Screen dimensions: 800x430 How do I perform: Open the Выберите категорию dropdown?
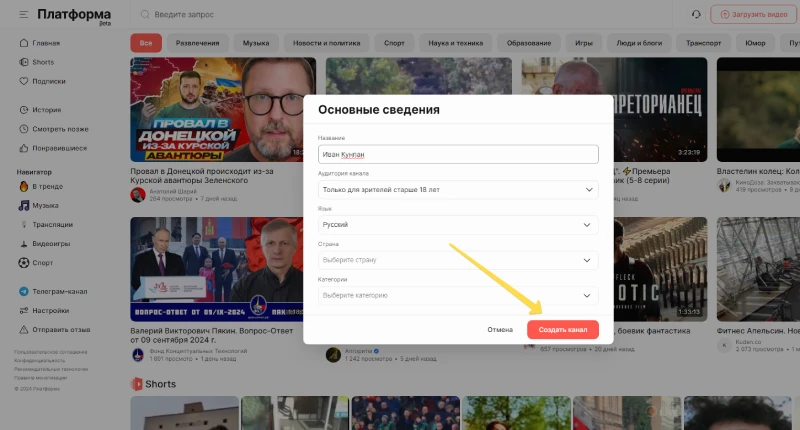[458, 295]
